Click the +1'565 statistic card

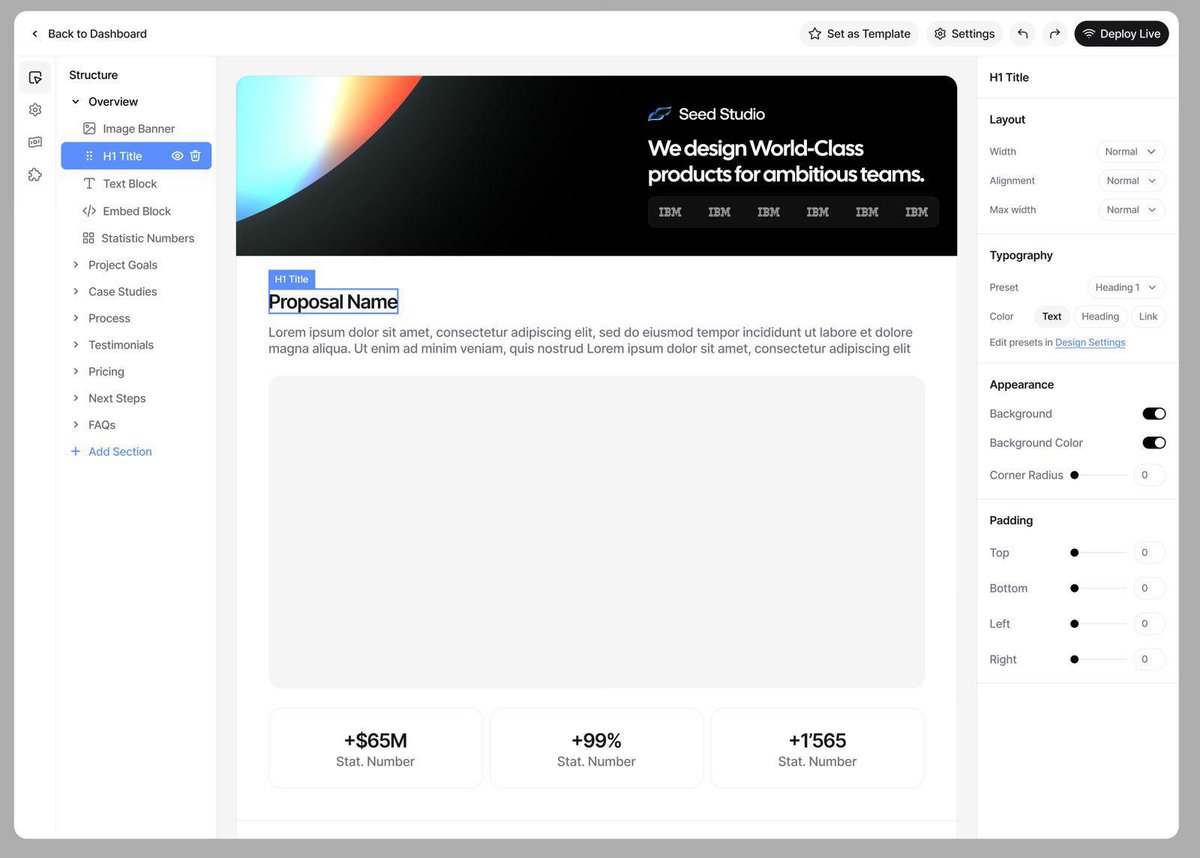point(817,749)
